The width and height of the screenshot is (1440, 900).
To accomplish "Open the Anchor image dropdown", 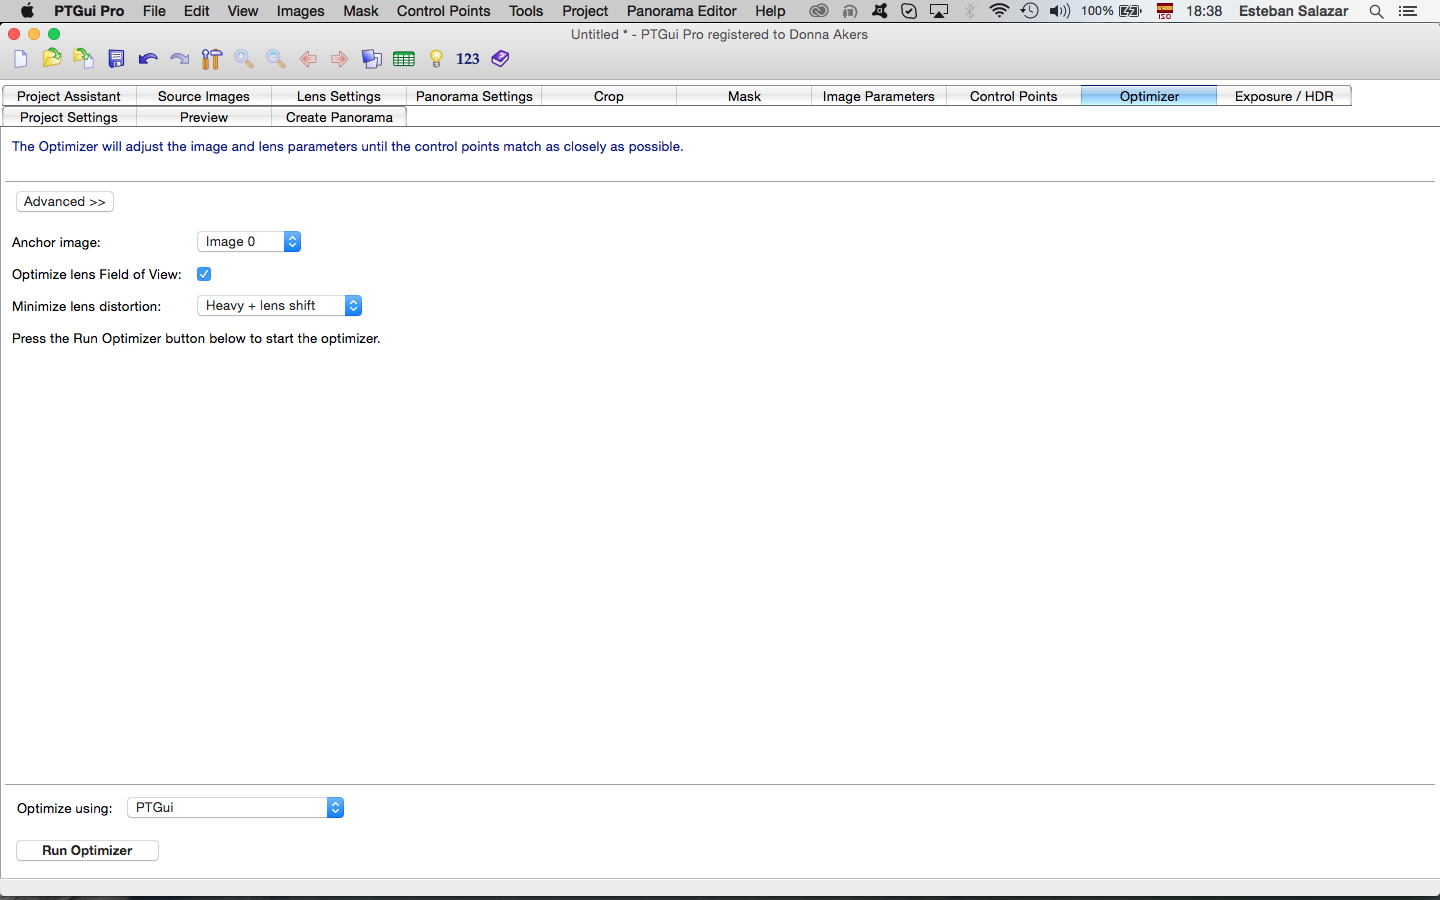I will pos(249,242).
